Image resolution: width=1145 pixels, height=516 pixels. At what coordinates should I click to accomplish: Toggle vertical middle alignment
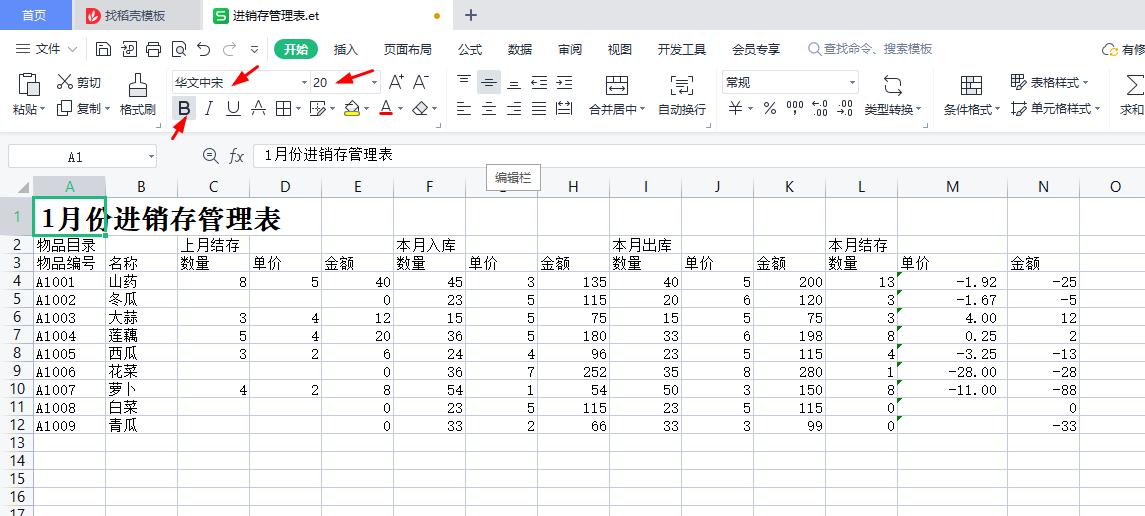pyautogui.click(x=489, y=82)
